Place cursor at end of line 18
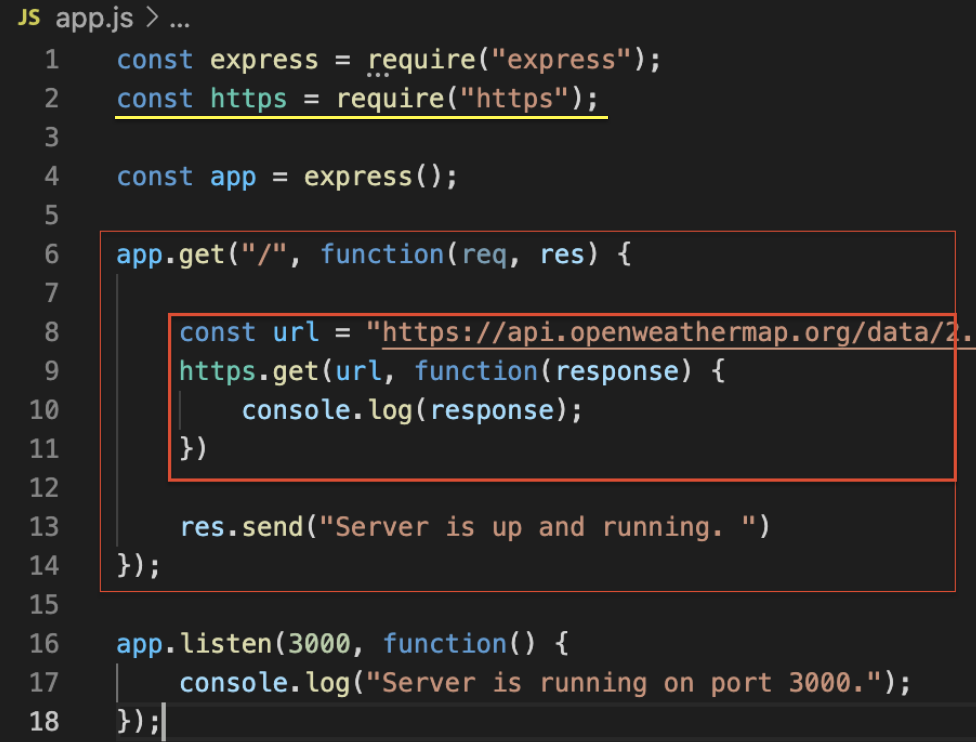The image size is (976, 742). (161, 722)
